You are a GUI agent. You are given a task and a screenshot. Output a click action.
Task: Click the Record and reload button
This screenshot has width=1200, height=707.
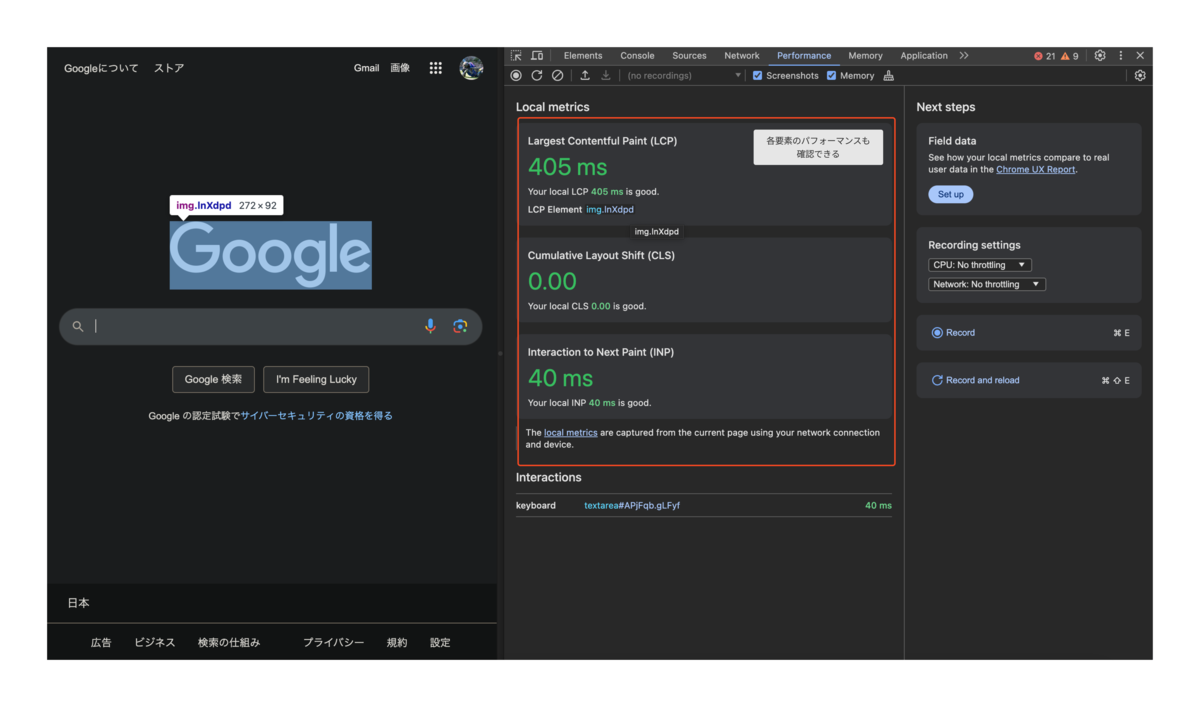(x=1029, y=380)
